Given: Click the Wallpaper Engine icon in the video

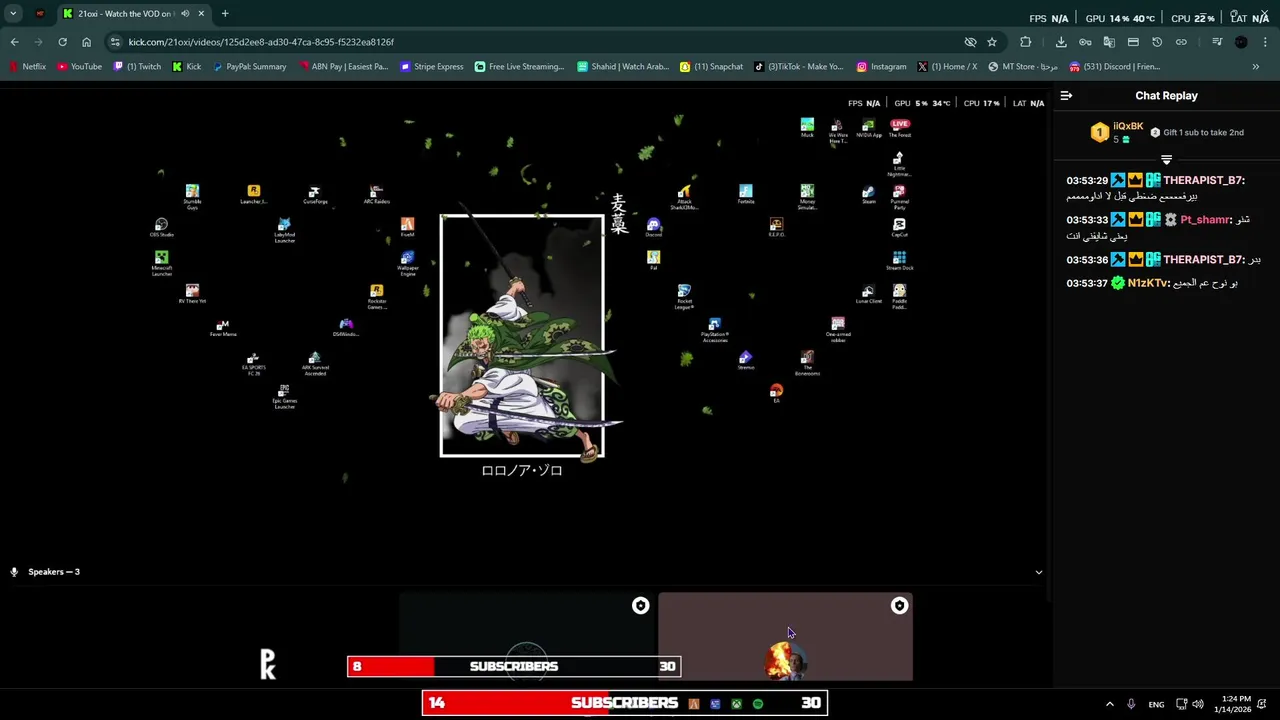Looking at the screenshot, I should point(407,263).
